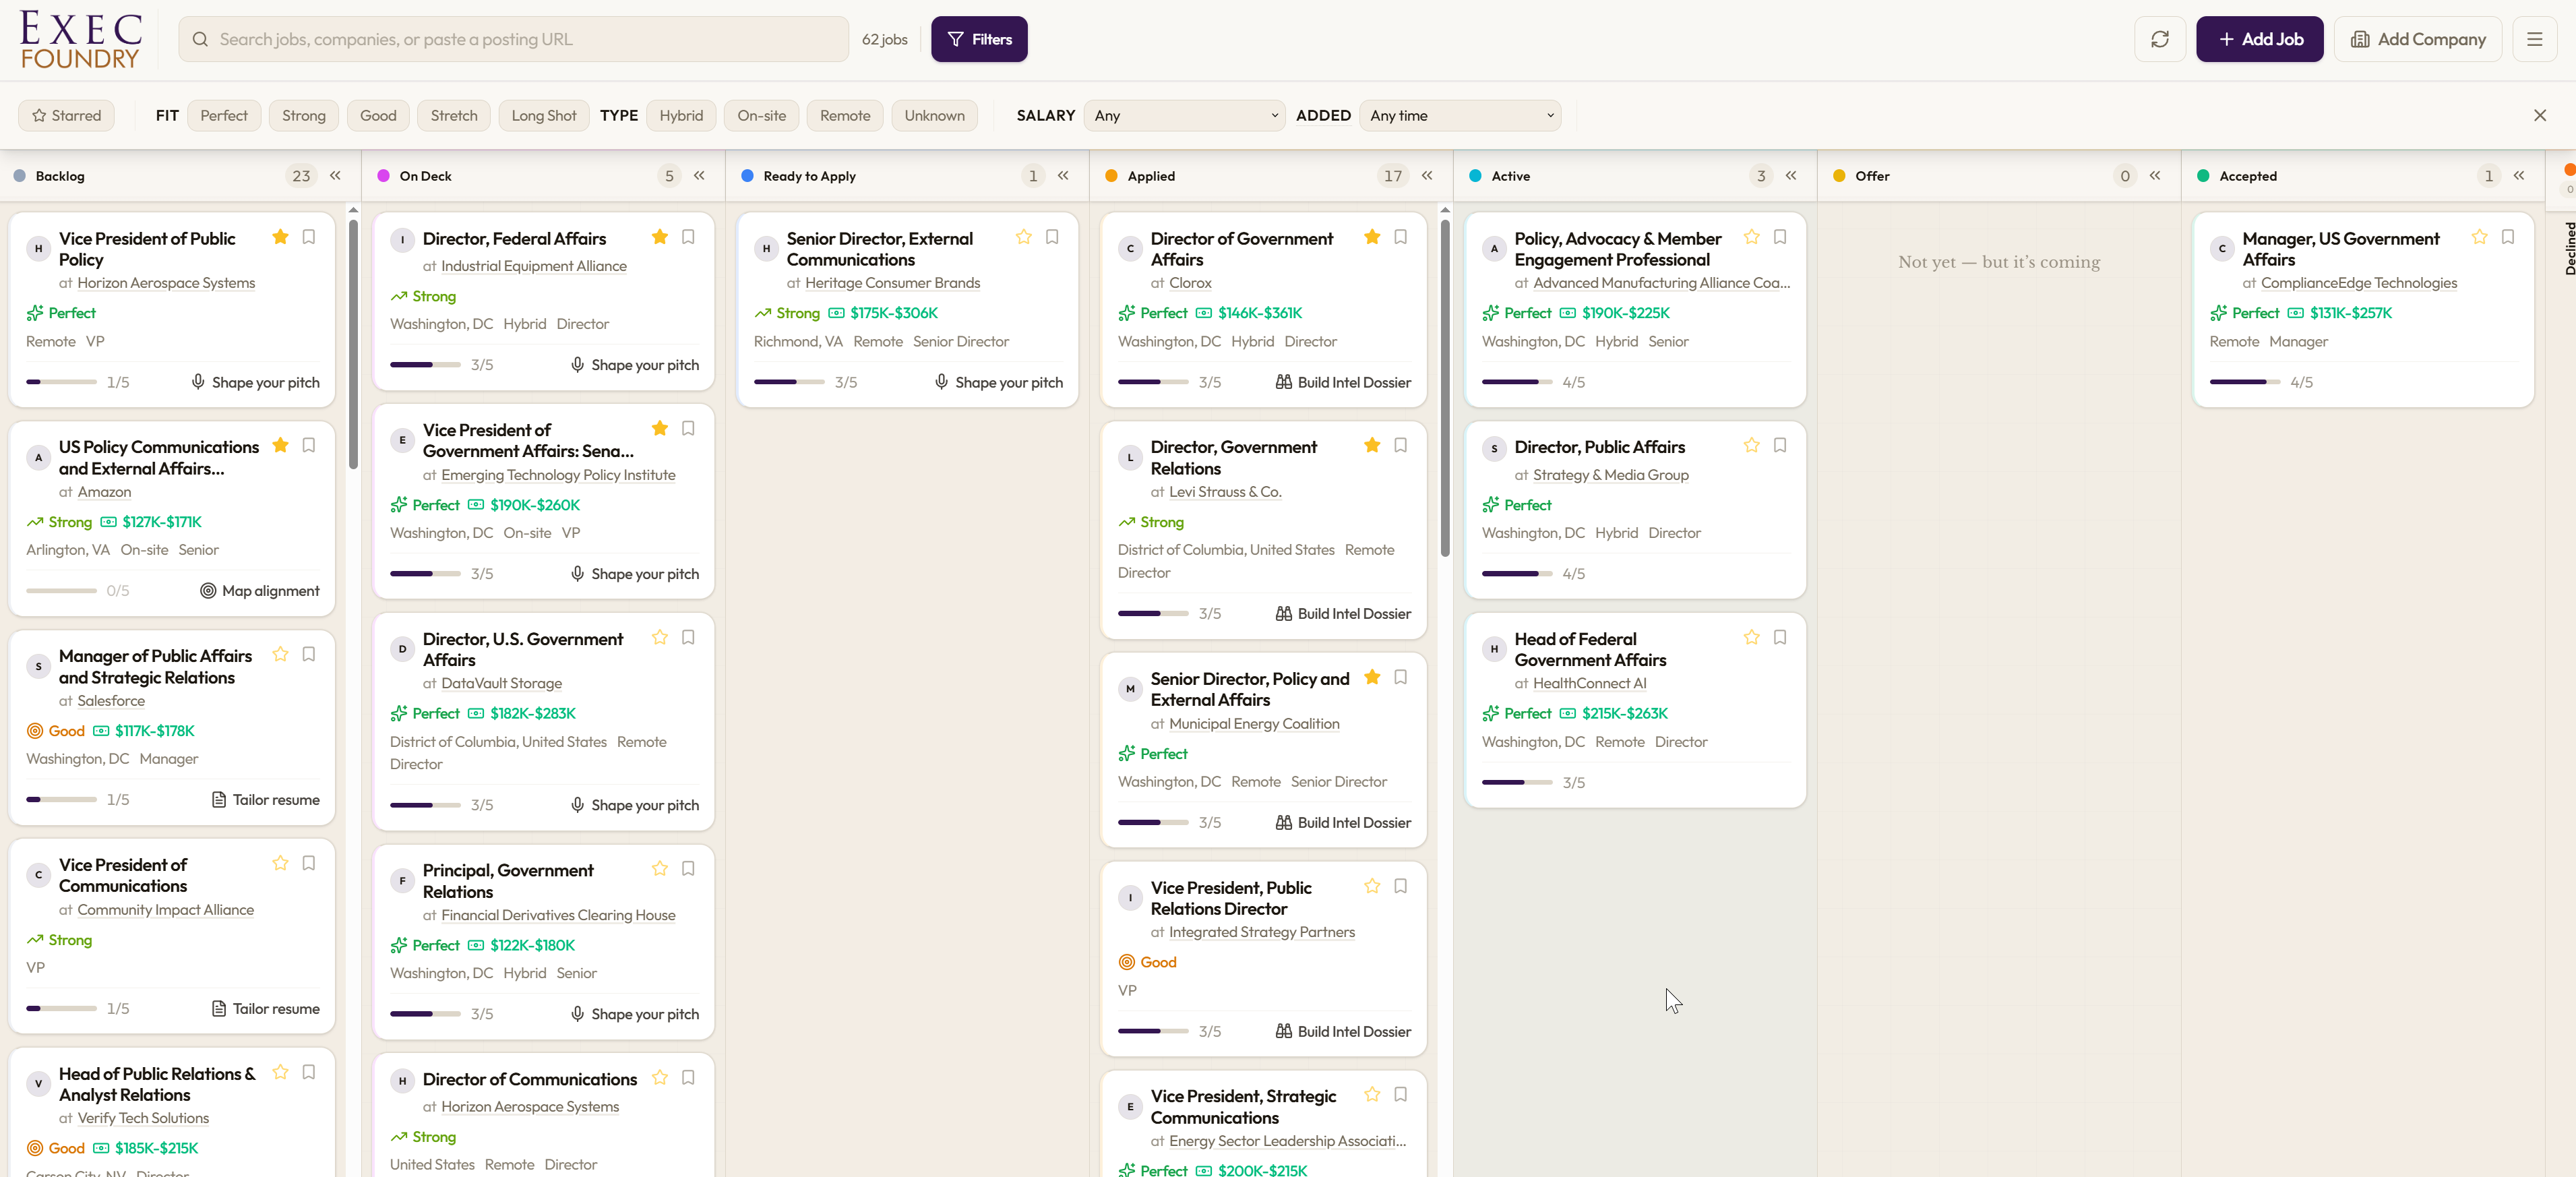Click the Add Company button
The height and width of the screenshot is (1177, 2576).
pos(2417,39)
